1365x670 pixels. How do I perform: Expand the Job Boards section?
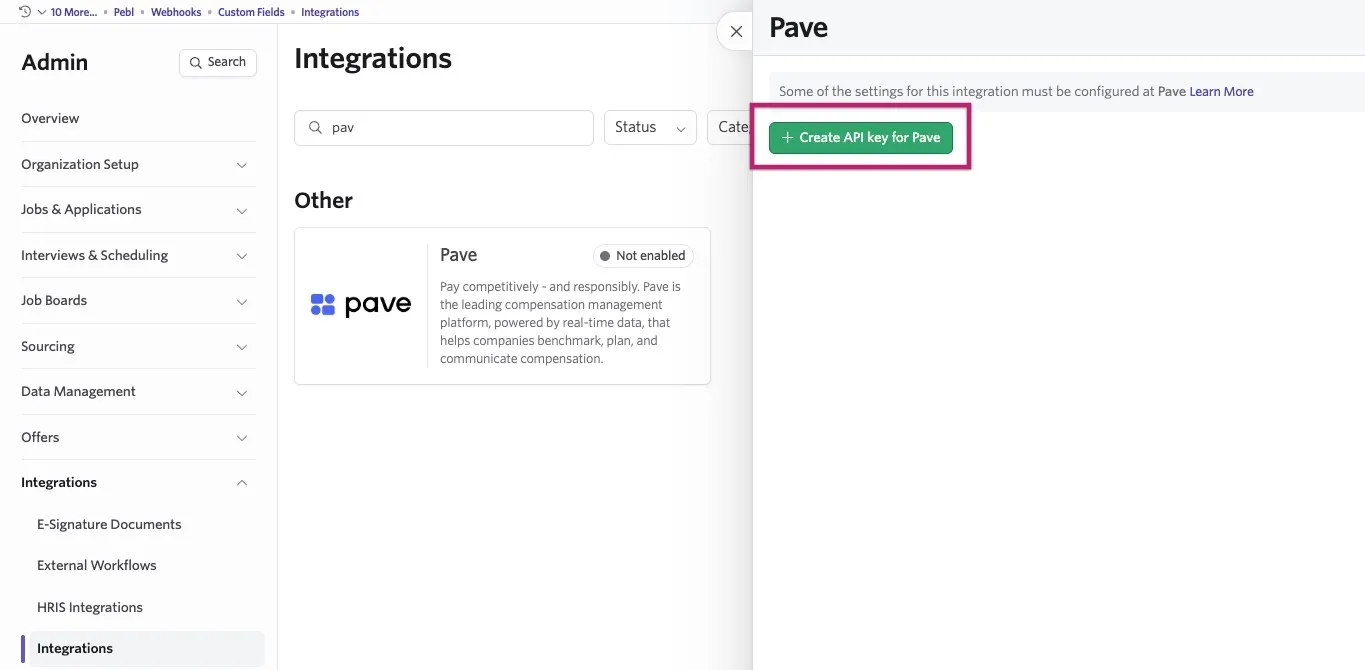138,300
